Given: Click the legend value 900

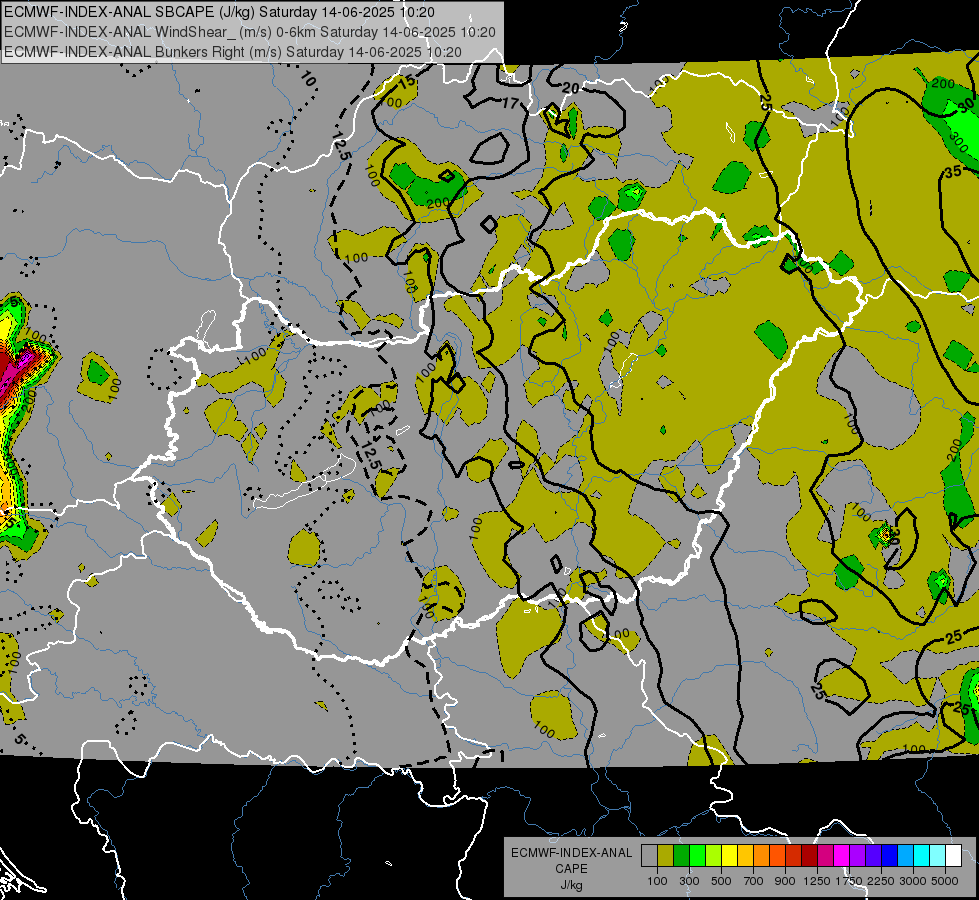Looking at the screenshot, I should tap(785, 881).
